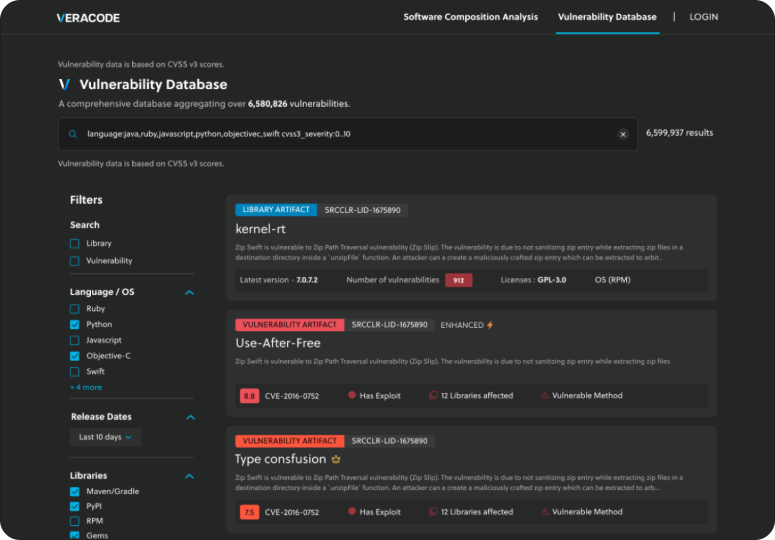Open Software Composition Analysis tab
This screenshot has height=540, width=775.
tap(471, 17)
